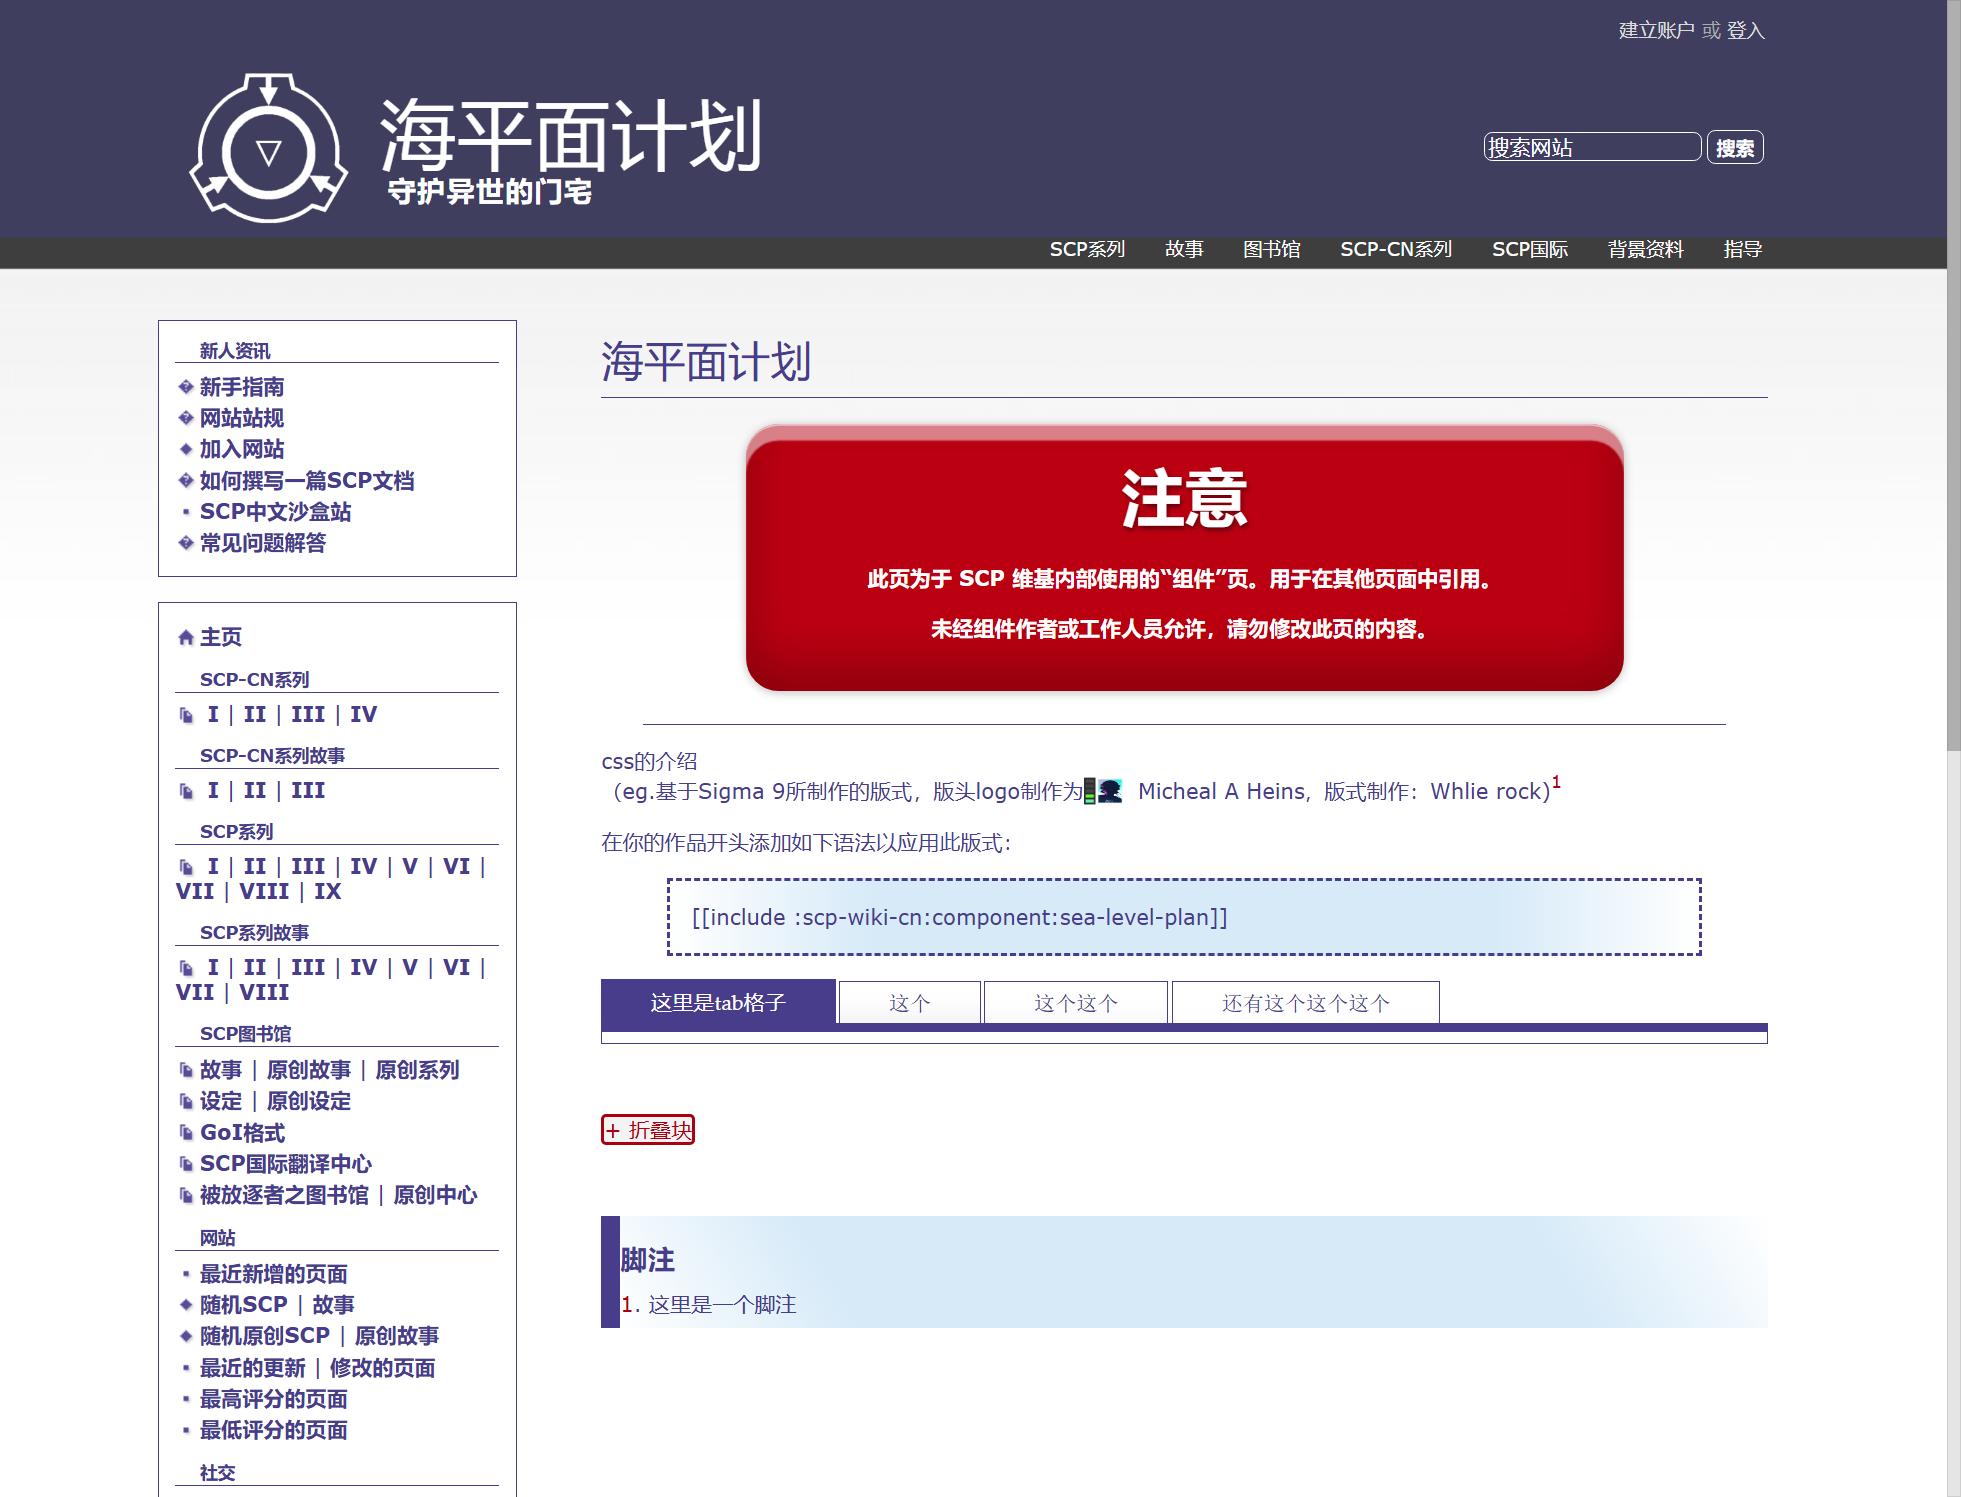Image resolution: width=1961 pixels, height=1497 pixels.
Task: Click the home icon next to 主页
Action: [x=185, y=637]
